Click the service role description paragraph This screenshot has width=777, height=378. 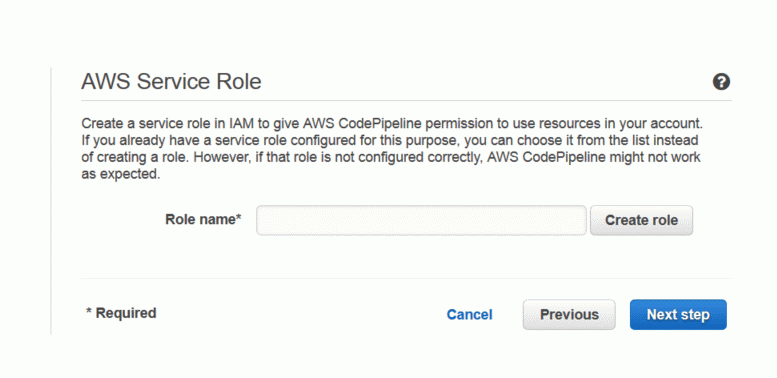[392, 149]
